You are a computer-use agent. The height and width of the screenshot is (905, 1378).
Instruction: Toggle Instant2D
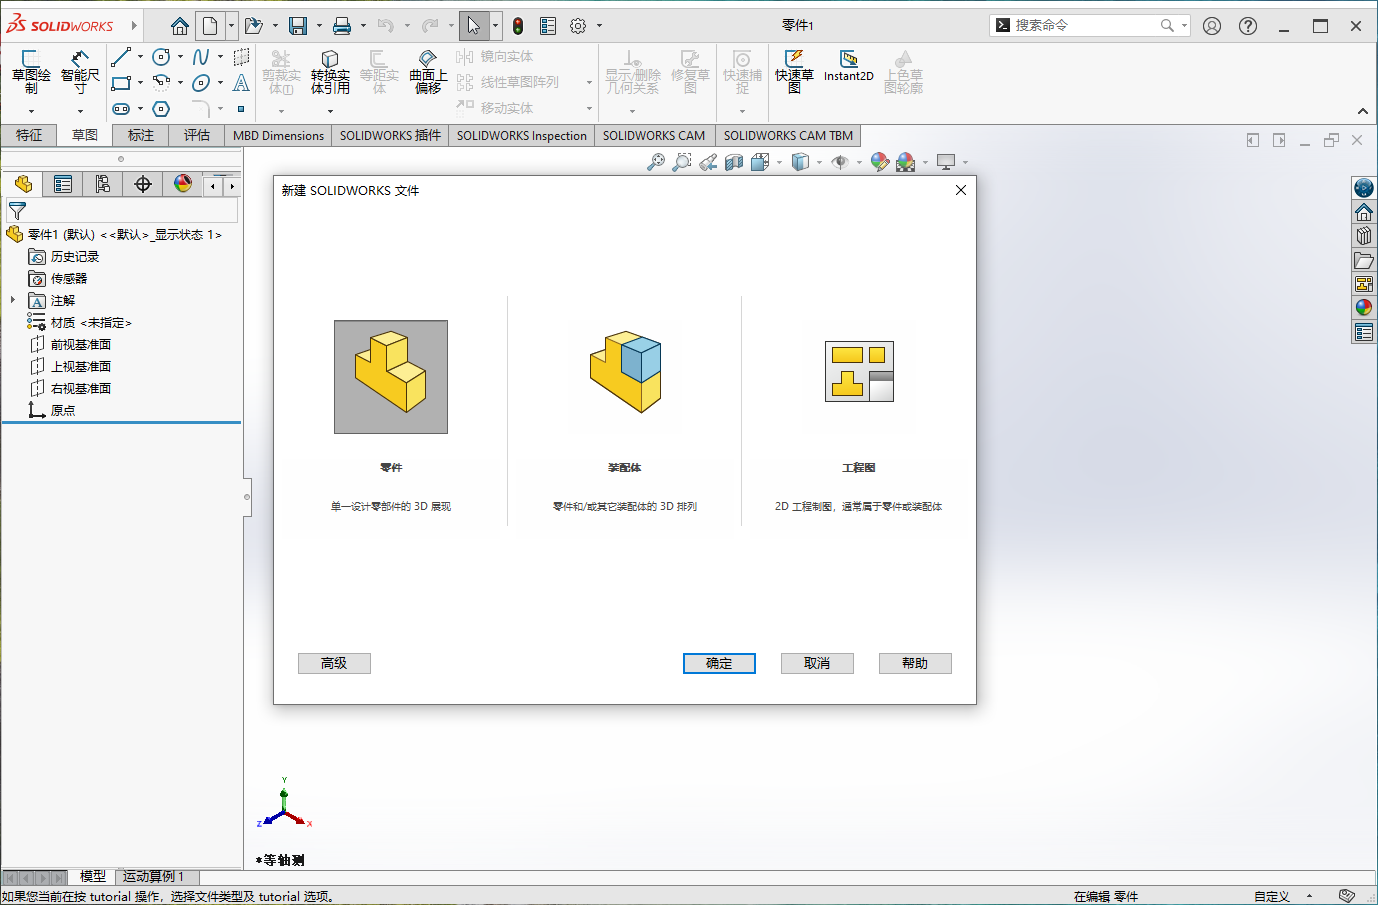coord(849,66)
